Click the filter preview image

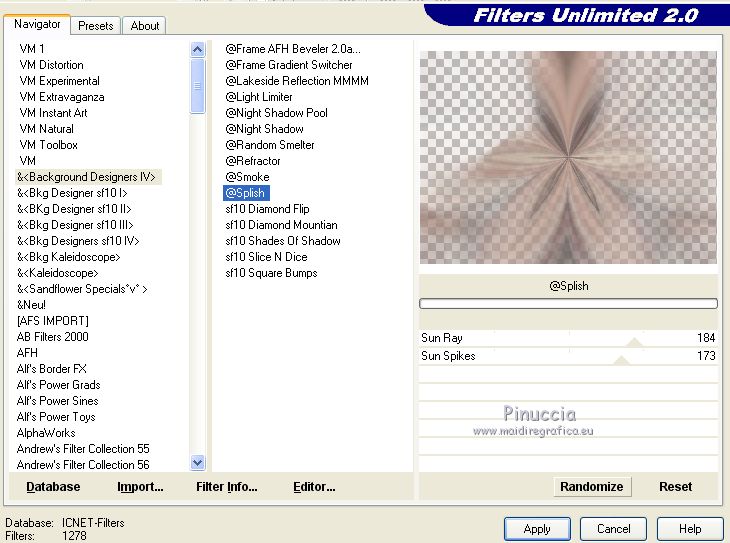click(x=568, y=157)
